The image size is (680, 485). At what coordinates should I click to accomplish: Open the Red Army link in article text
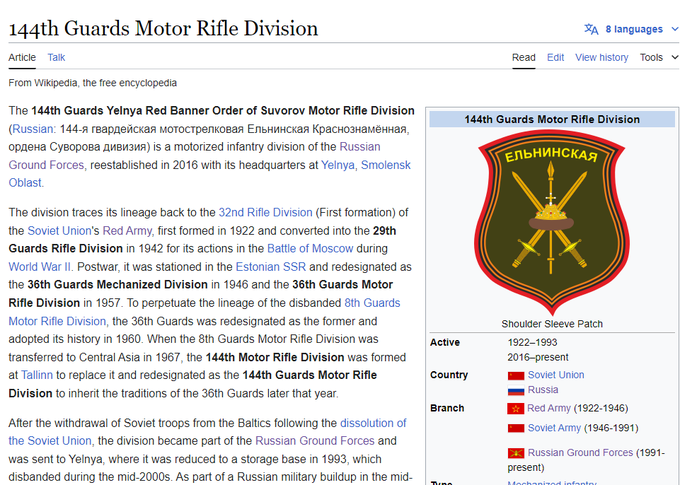[127, 230]
